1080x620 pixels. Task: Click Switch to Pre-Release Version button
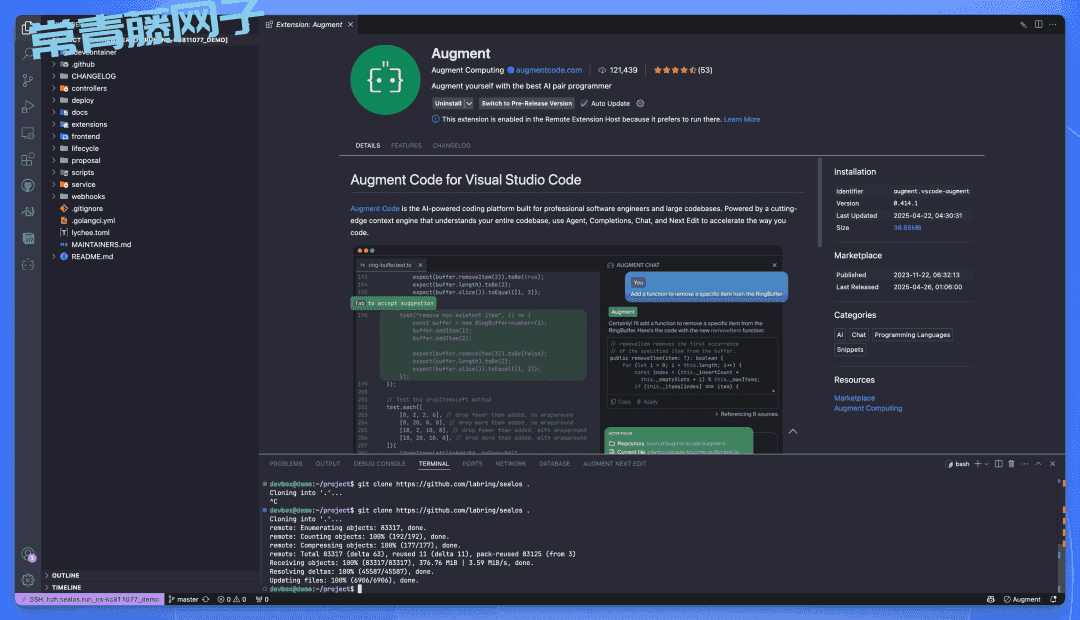(526, 103)
